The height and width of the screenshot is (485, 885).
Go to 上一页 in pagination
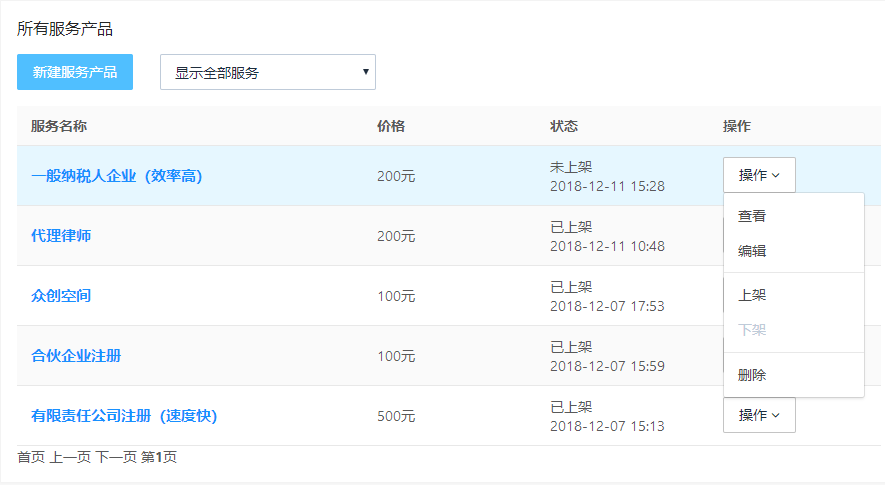click(70, 457)
